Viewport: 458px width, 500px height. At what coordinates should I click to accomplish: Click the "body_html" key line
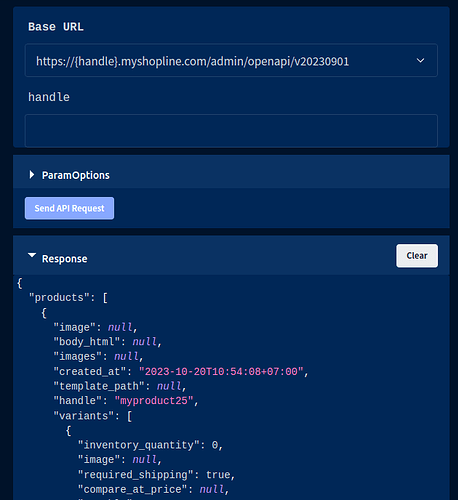pos(108,342)
